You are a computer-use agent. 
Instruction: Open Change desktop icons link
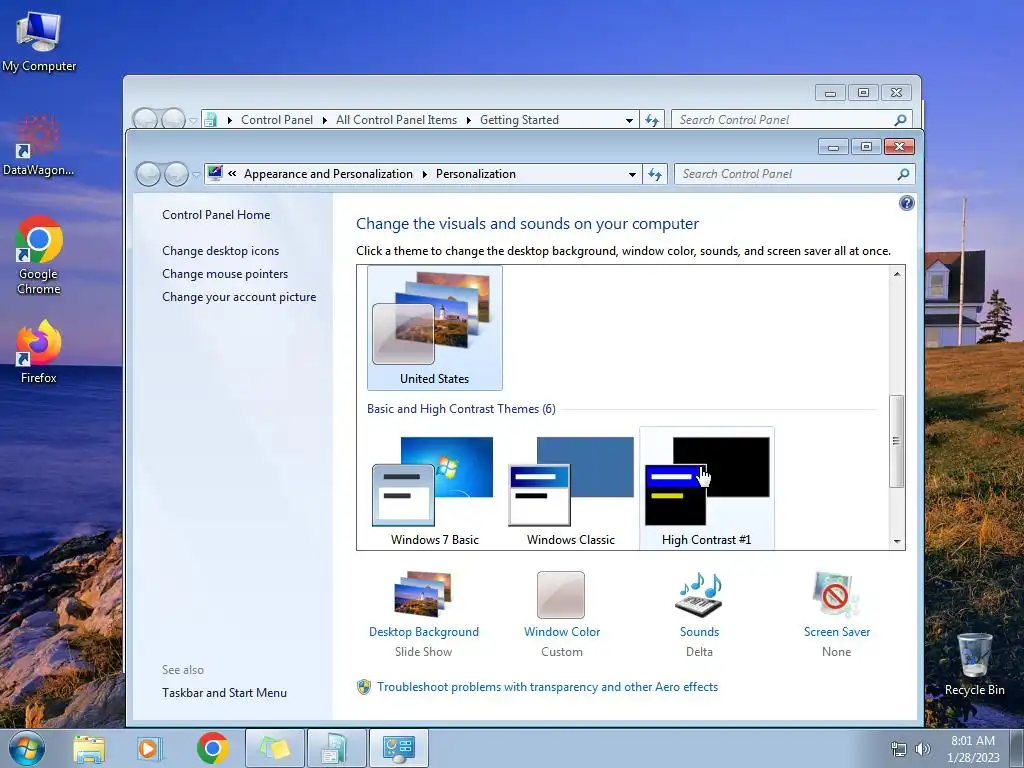221,251
